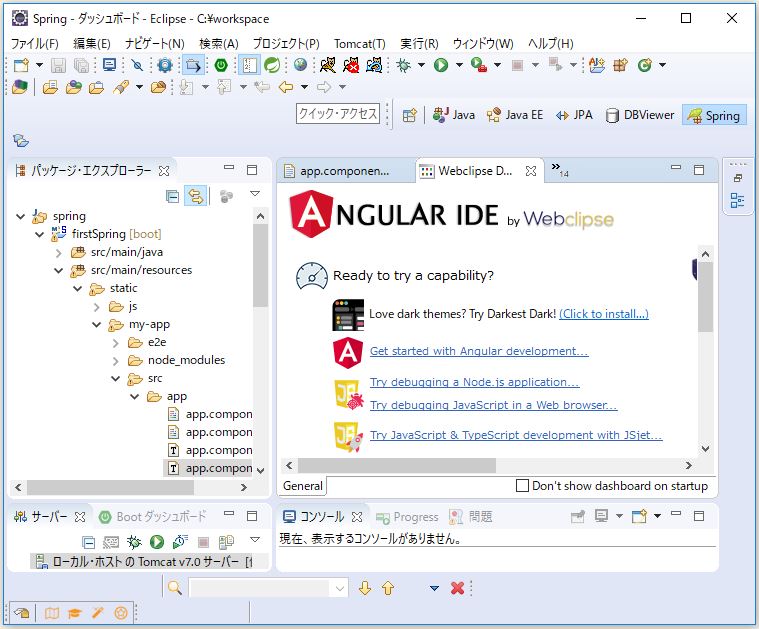Click the graduation cap icon in bottom bar
Viewport: 759px width, 629px height.
(75, 614)
